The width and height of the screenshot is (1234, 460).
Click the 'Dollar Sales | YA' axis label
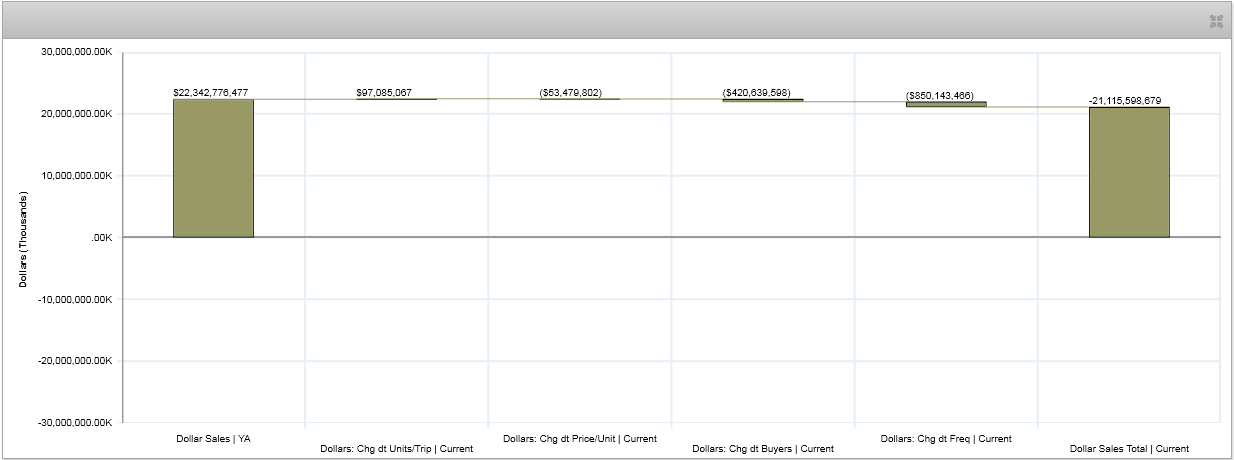213,438
